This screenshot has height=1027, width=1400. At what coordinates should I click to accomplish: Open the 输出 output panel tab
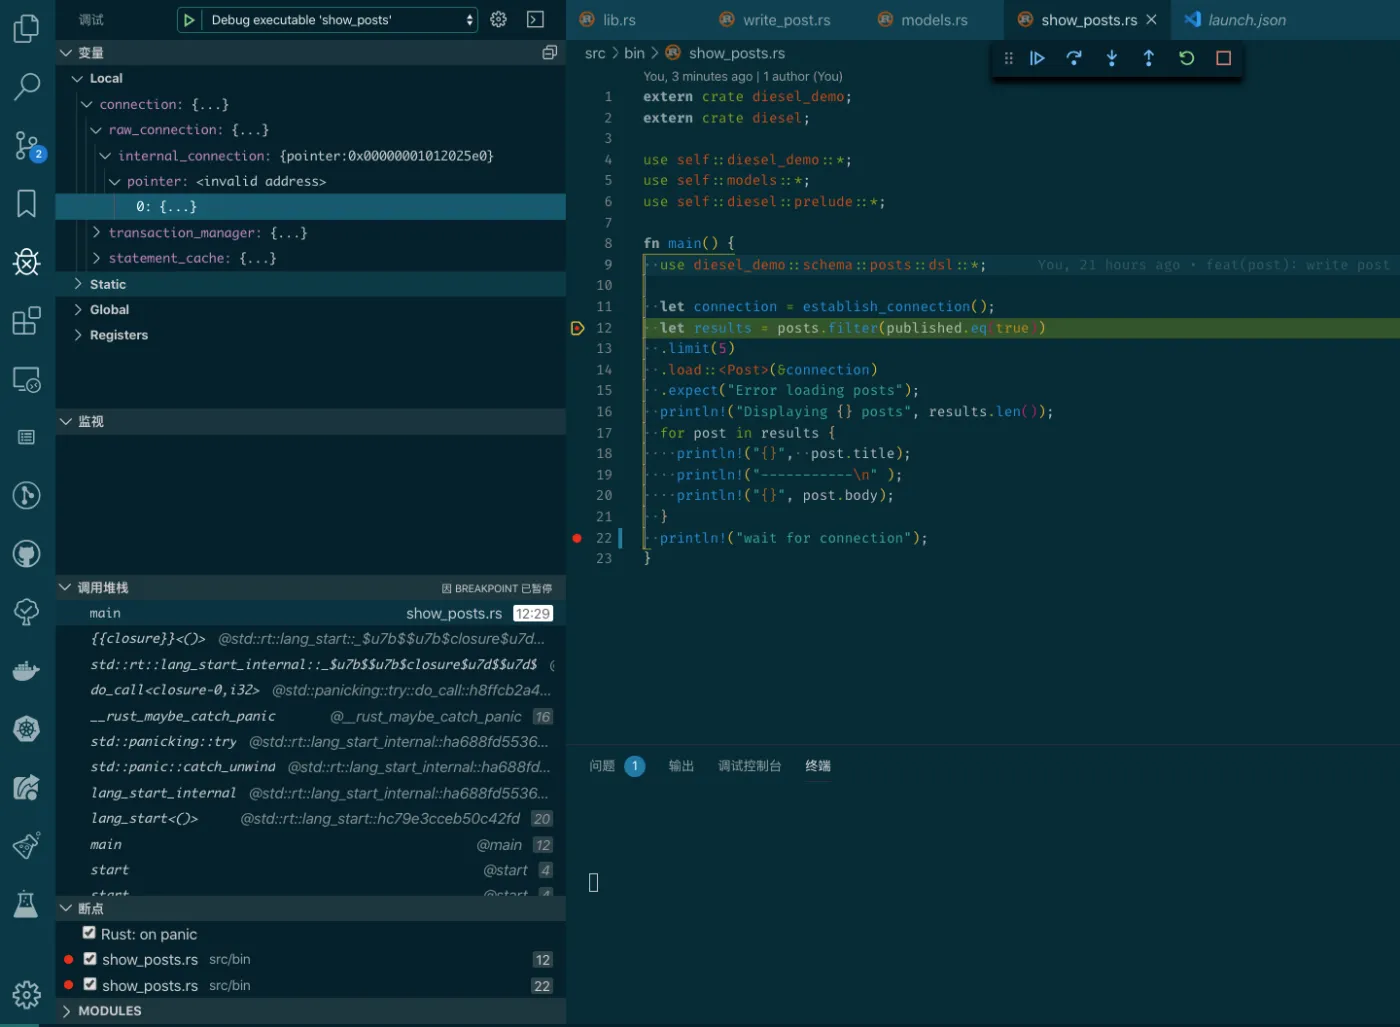click(x=681, y=766)
